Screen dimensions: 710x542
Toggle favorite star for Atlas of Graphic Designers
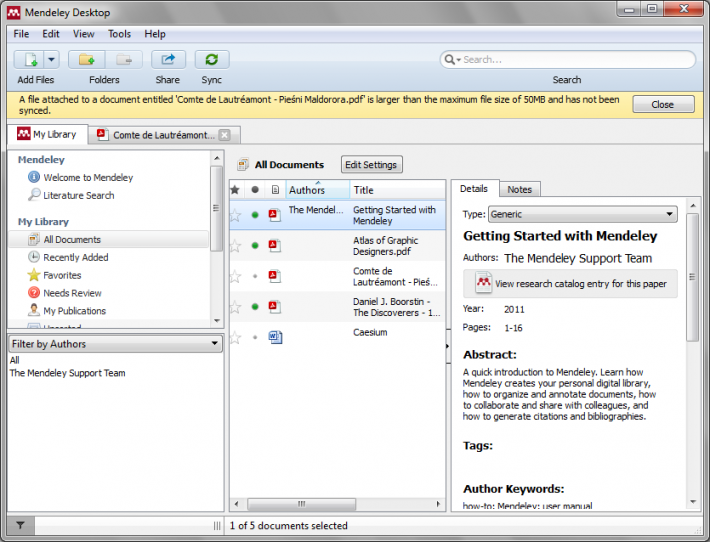click(235, 246)
